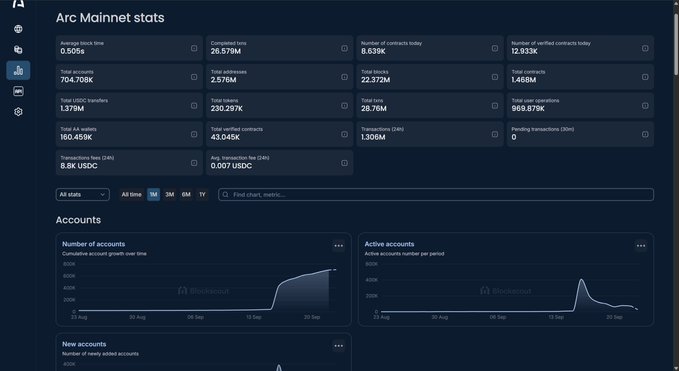
Task: Open Active accounts chart options menu
Action: point(640,246)
